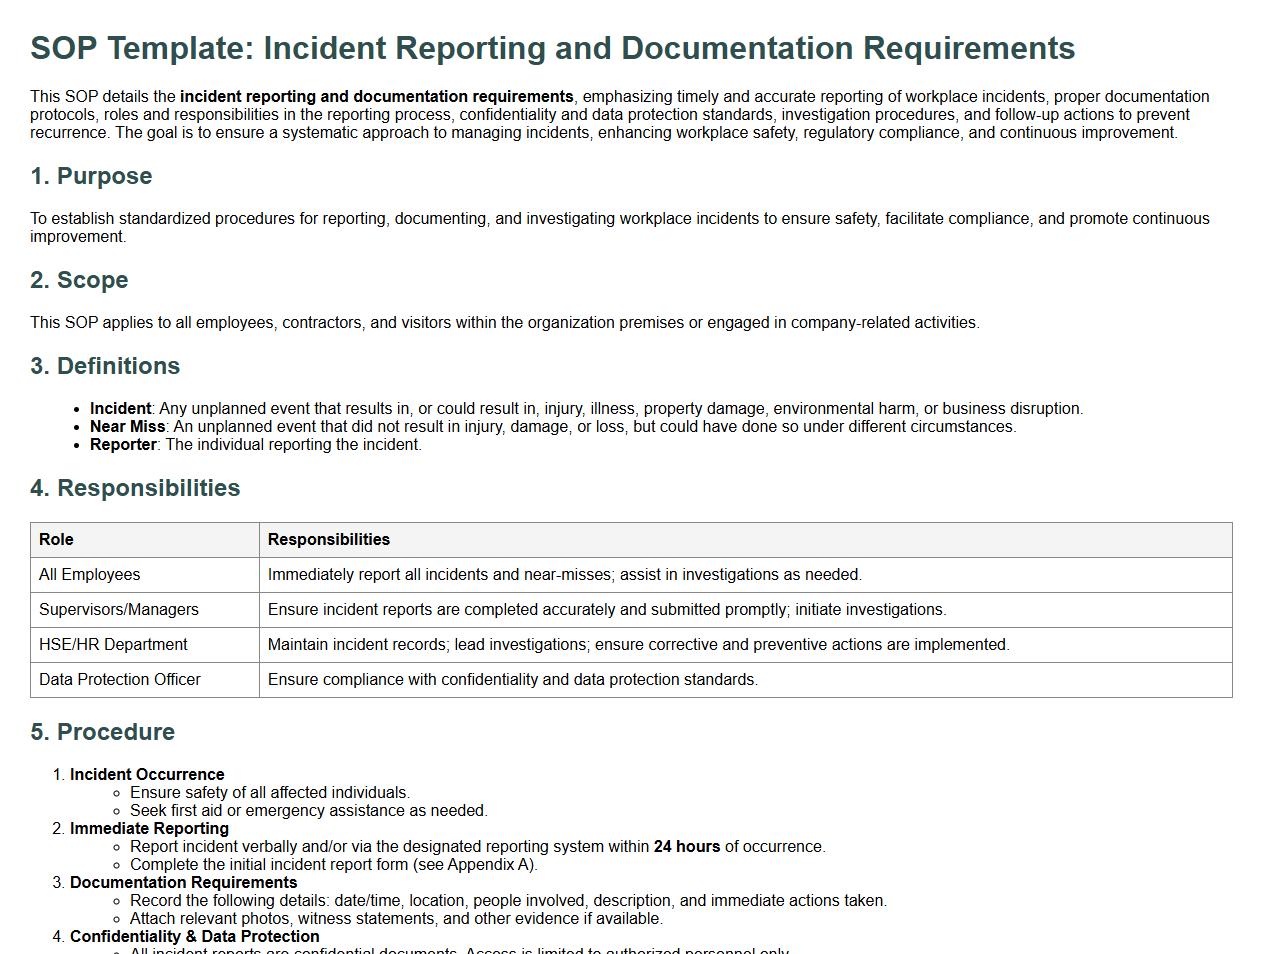Click the SOP Template main title heading
The height and width of the screenshot is (954, 1263).
coord(552,48)
